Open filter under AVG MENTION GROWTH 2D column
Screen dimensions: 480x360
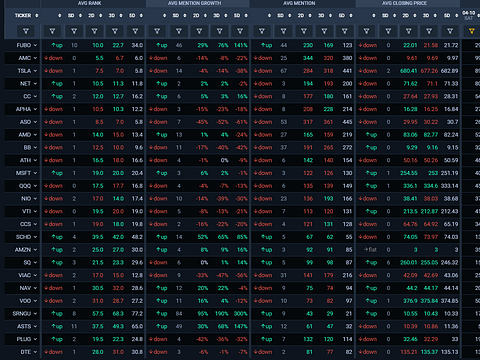199,31
